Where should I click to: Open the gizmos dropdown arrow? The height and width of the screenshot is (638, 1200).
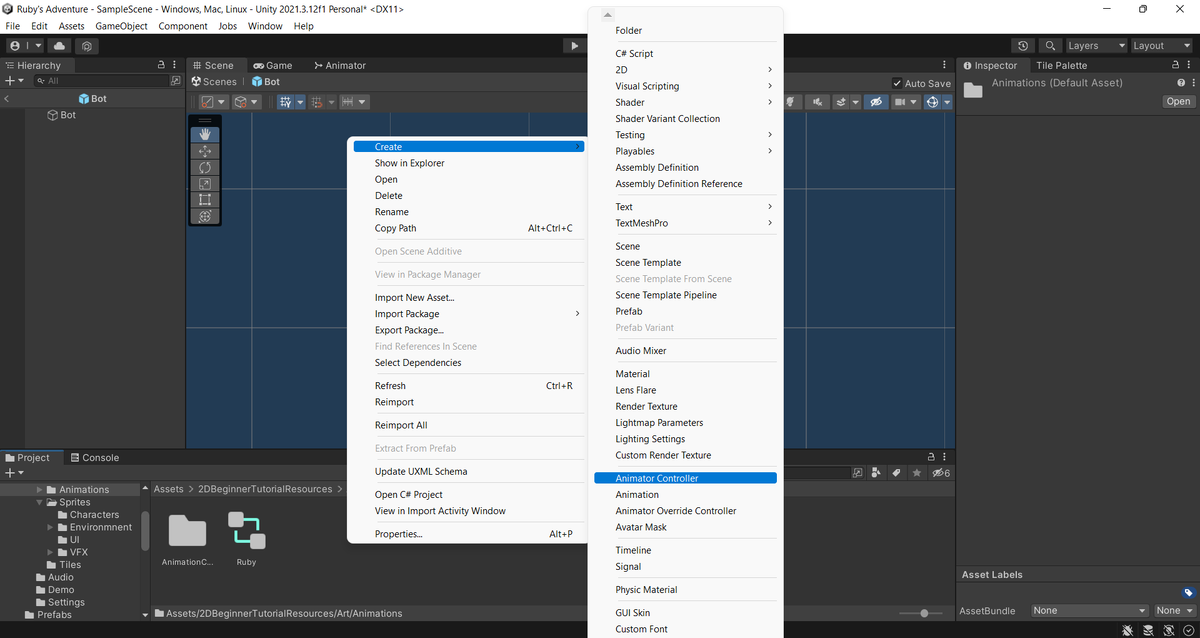pyautogui.click(x=945, y=102)
